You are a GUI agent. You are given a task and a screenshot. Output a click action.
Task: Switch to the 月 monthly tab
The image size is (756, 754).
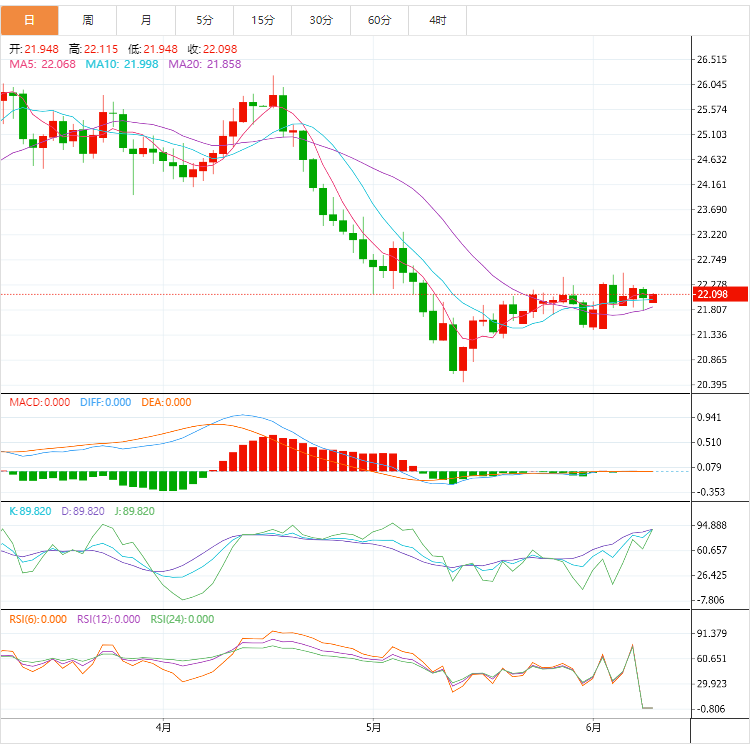[x=146, y=20]
